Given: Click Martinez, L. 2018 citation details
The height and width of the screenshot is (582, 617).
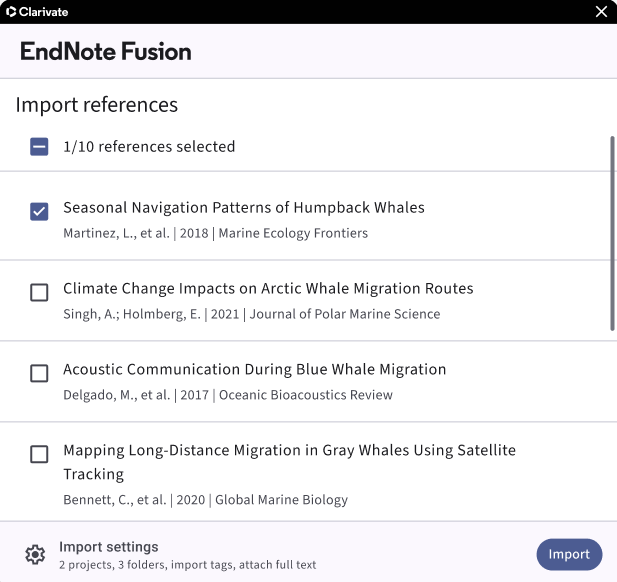Looking at the screenshot, I should pyautogui.click(x=216, y=233).
